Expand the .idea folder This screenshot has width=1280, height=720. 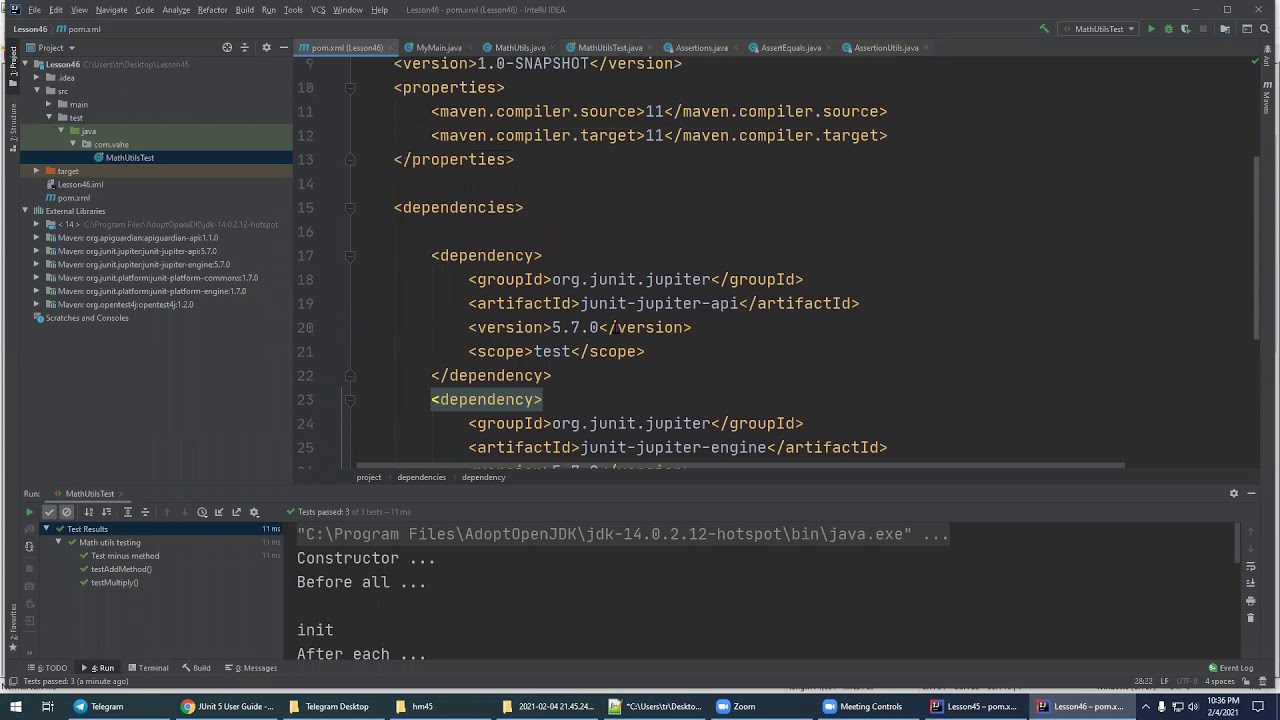pyautogui.click(x=37, y=77)
